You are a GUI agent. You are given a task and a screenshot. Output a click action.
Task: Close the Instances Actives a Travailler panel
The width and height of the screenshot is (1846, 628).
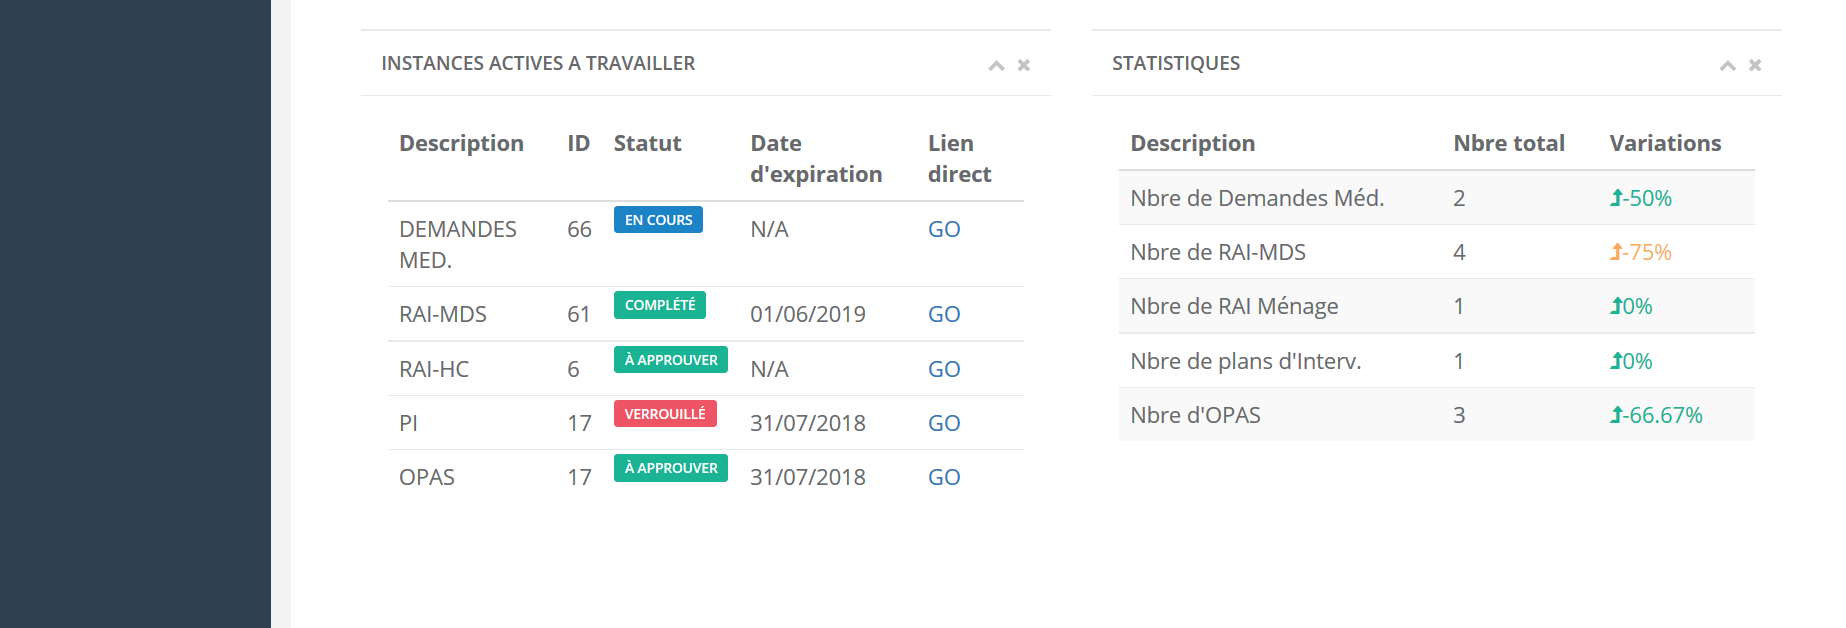click(1023, 66)
